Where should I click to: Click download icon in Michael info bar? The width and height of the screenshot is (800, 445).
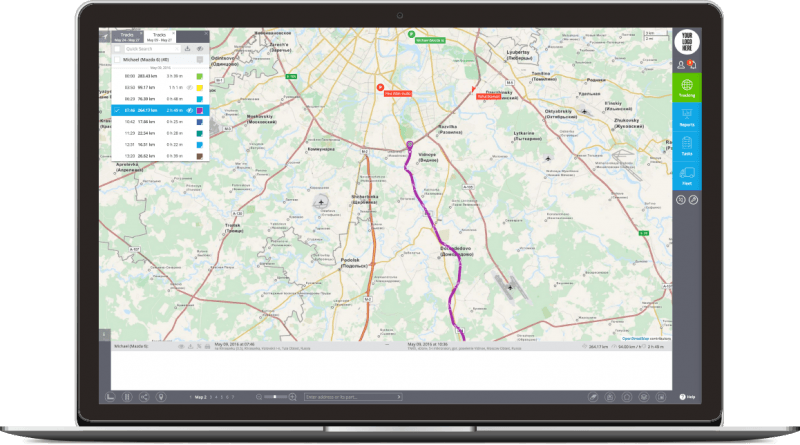click(190, 347)
